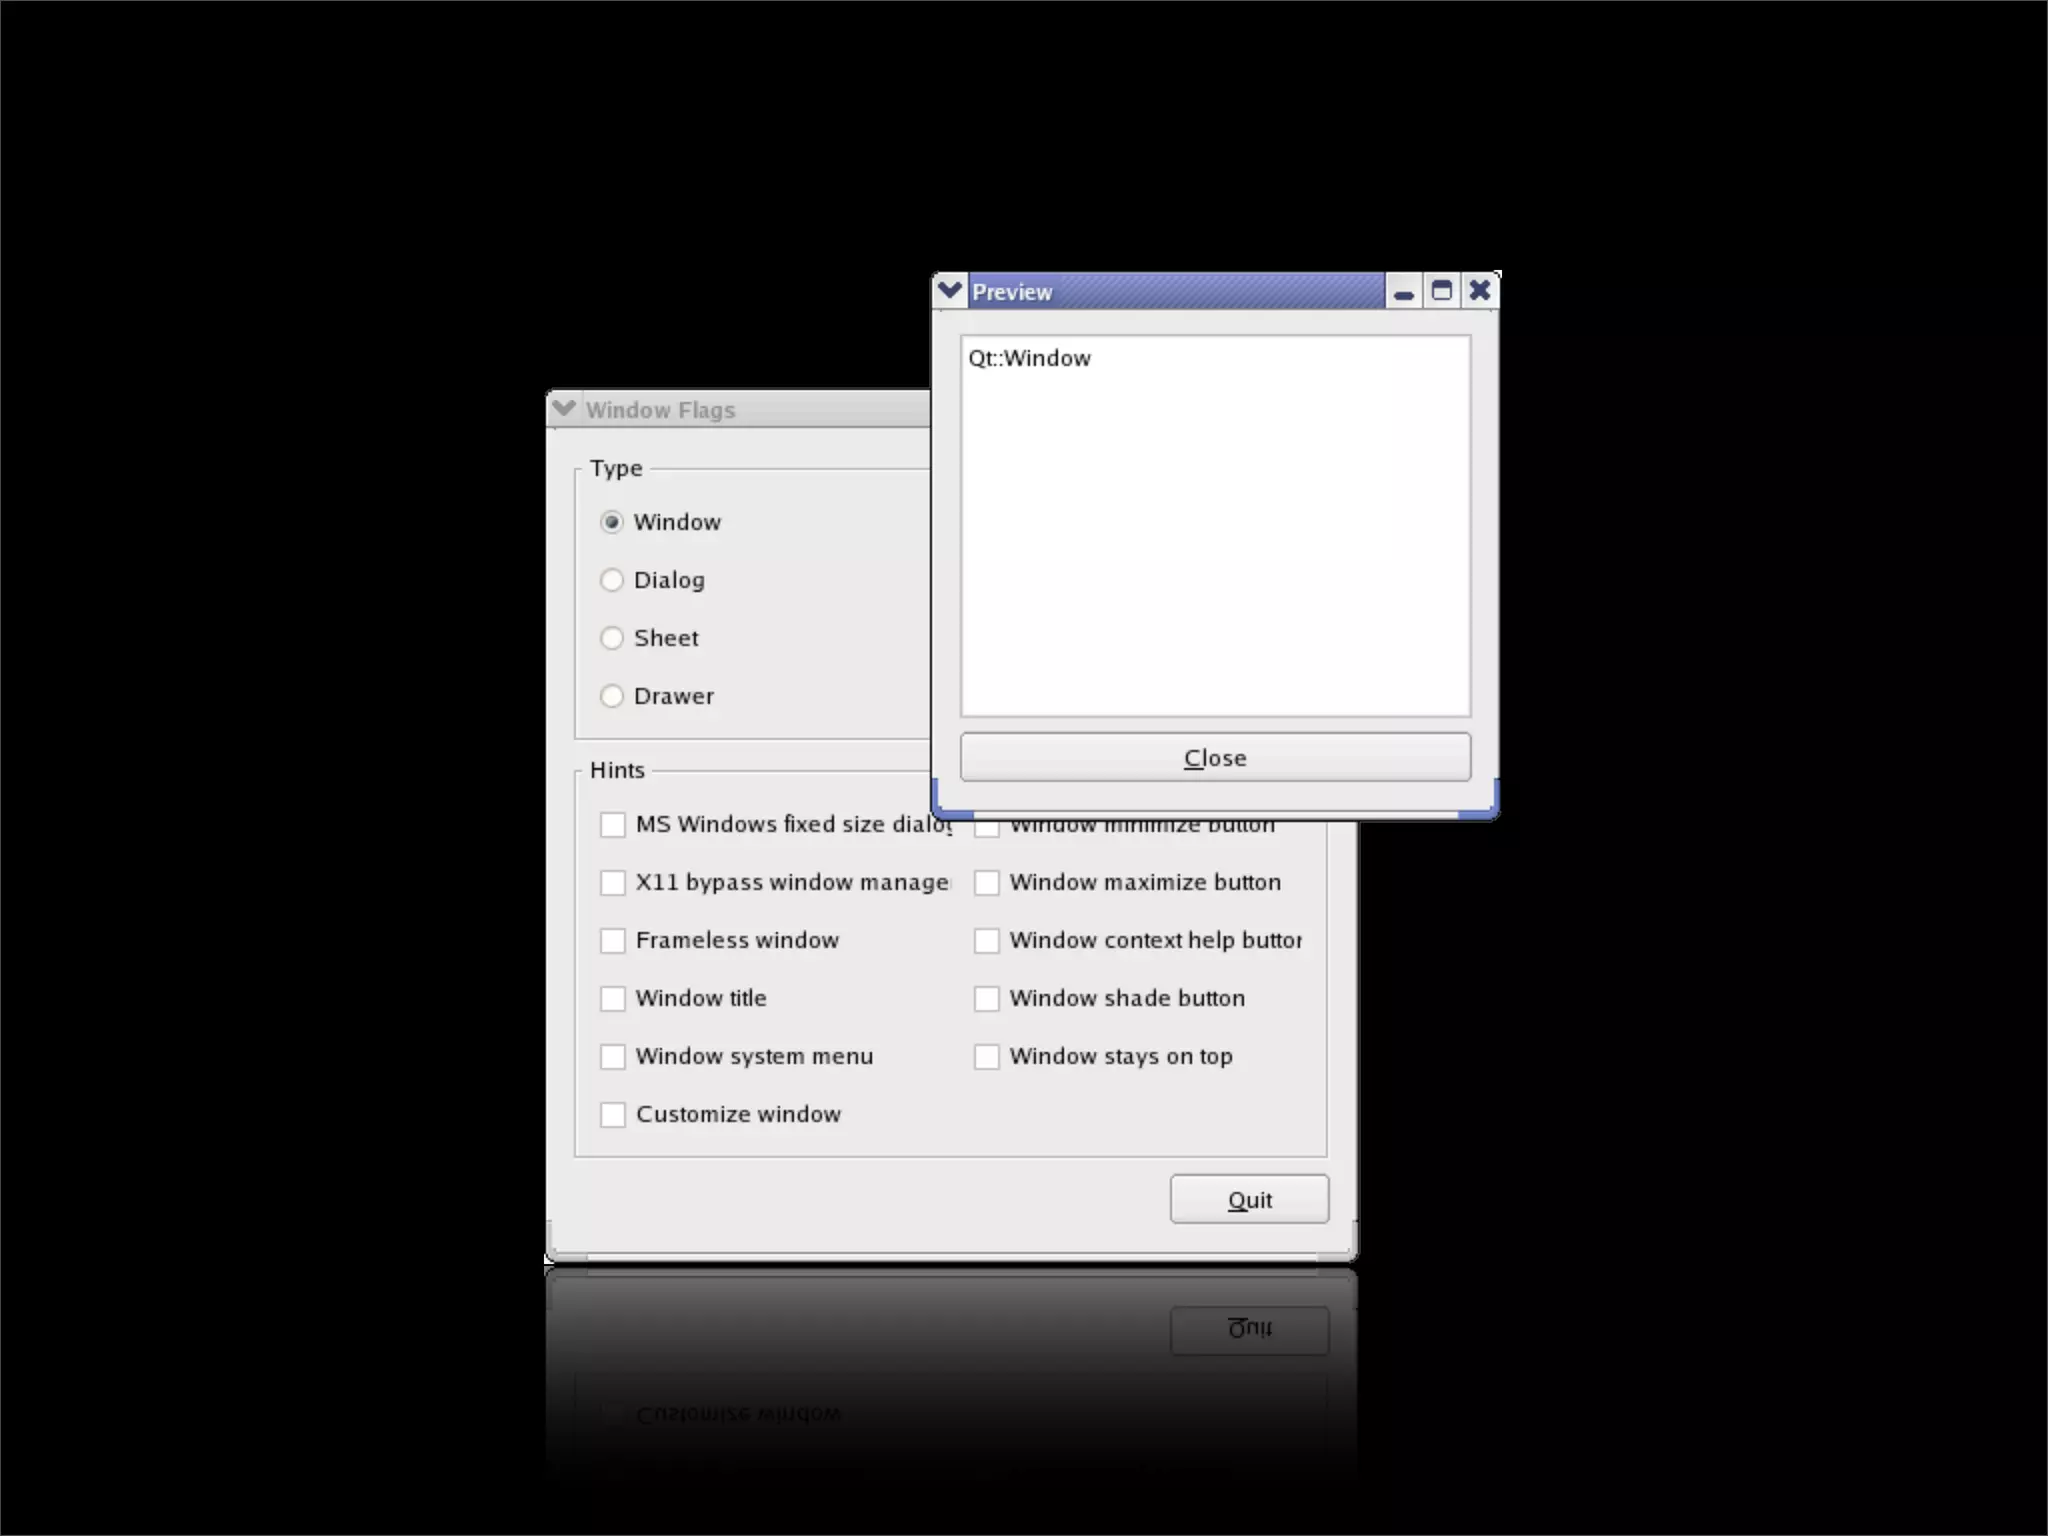Click the Window Flags title bar chevron
The width and height of the screenshot is (2048, 1536).
tap(564, 408)
